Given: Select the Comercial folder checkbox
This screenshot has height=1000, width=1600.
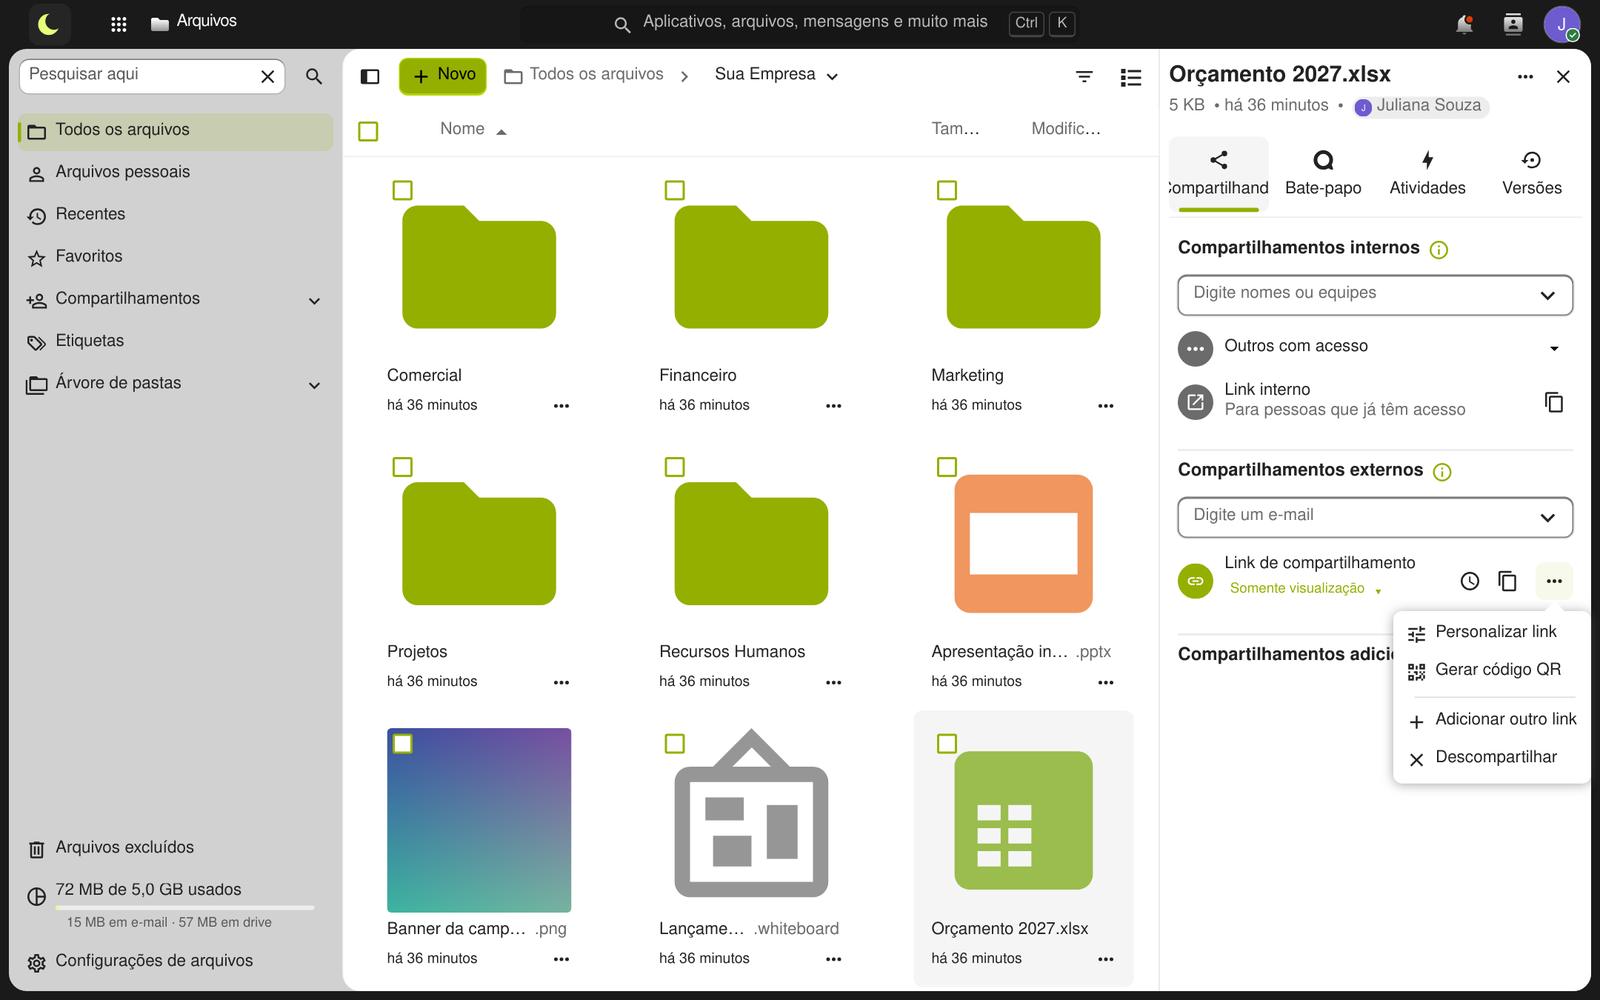Looking at the screenshot, I should [403, 190].
